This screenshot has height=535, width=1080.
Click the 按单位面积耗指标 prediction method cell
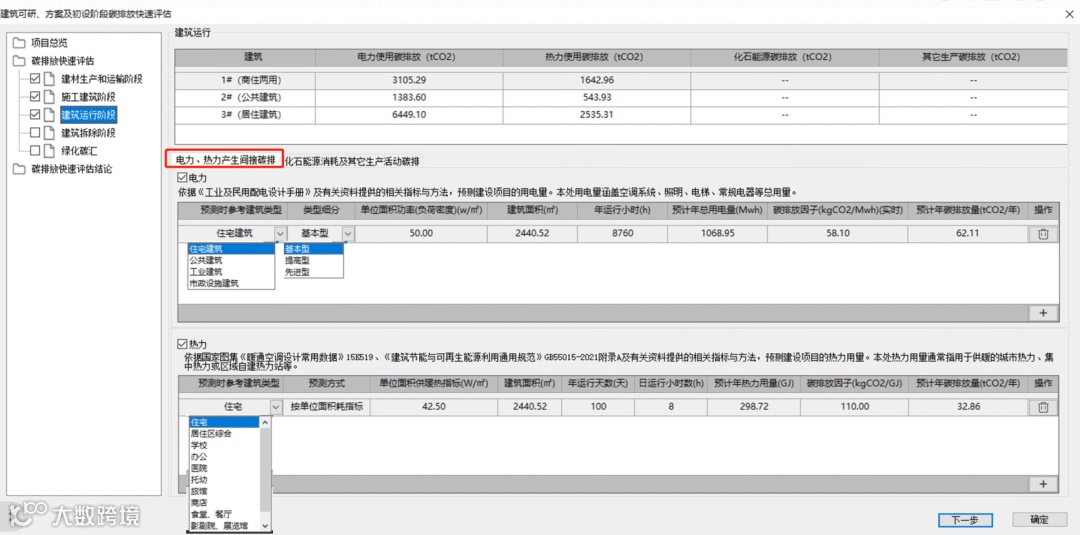(x=326, y=408)
